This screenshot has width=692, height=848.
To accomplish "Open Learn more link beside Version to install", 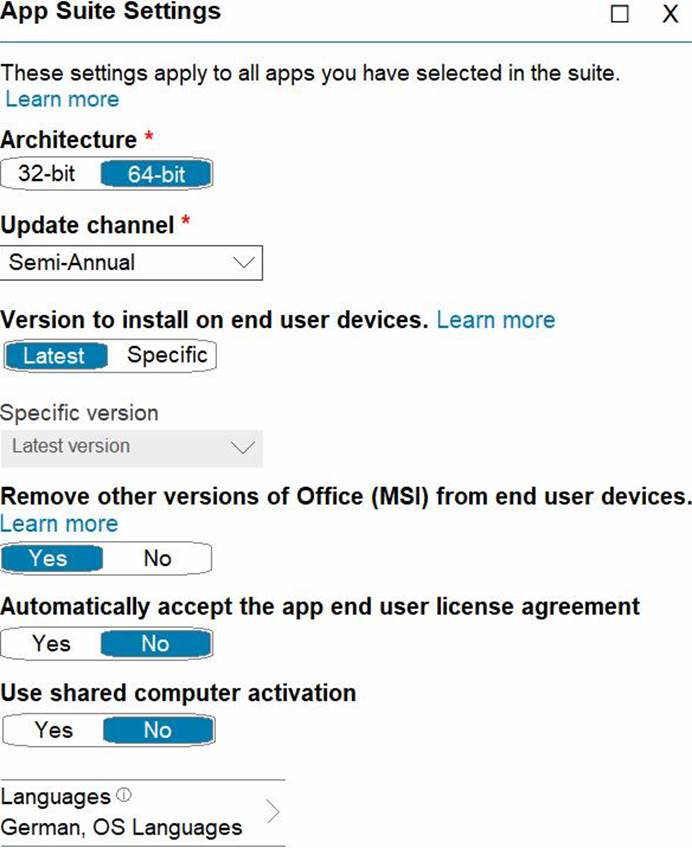I will pos(495,320).
